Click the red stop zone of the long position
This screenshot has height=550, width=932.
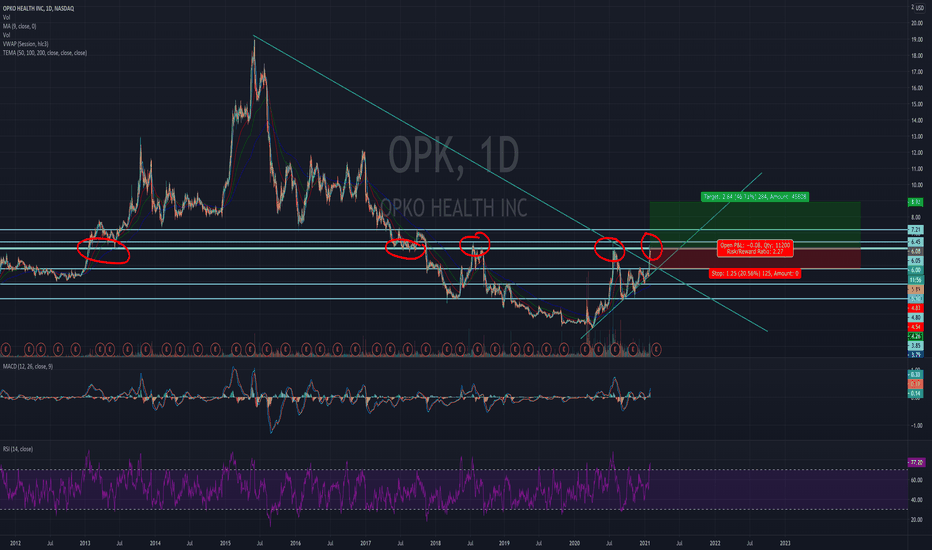pos(755,259)
